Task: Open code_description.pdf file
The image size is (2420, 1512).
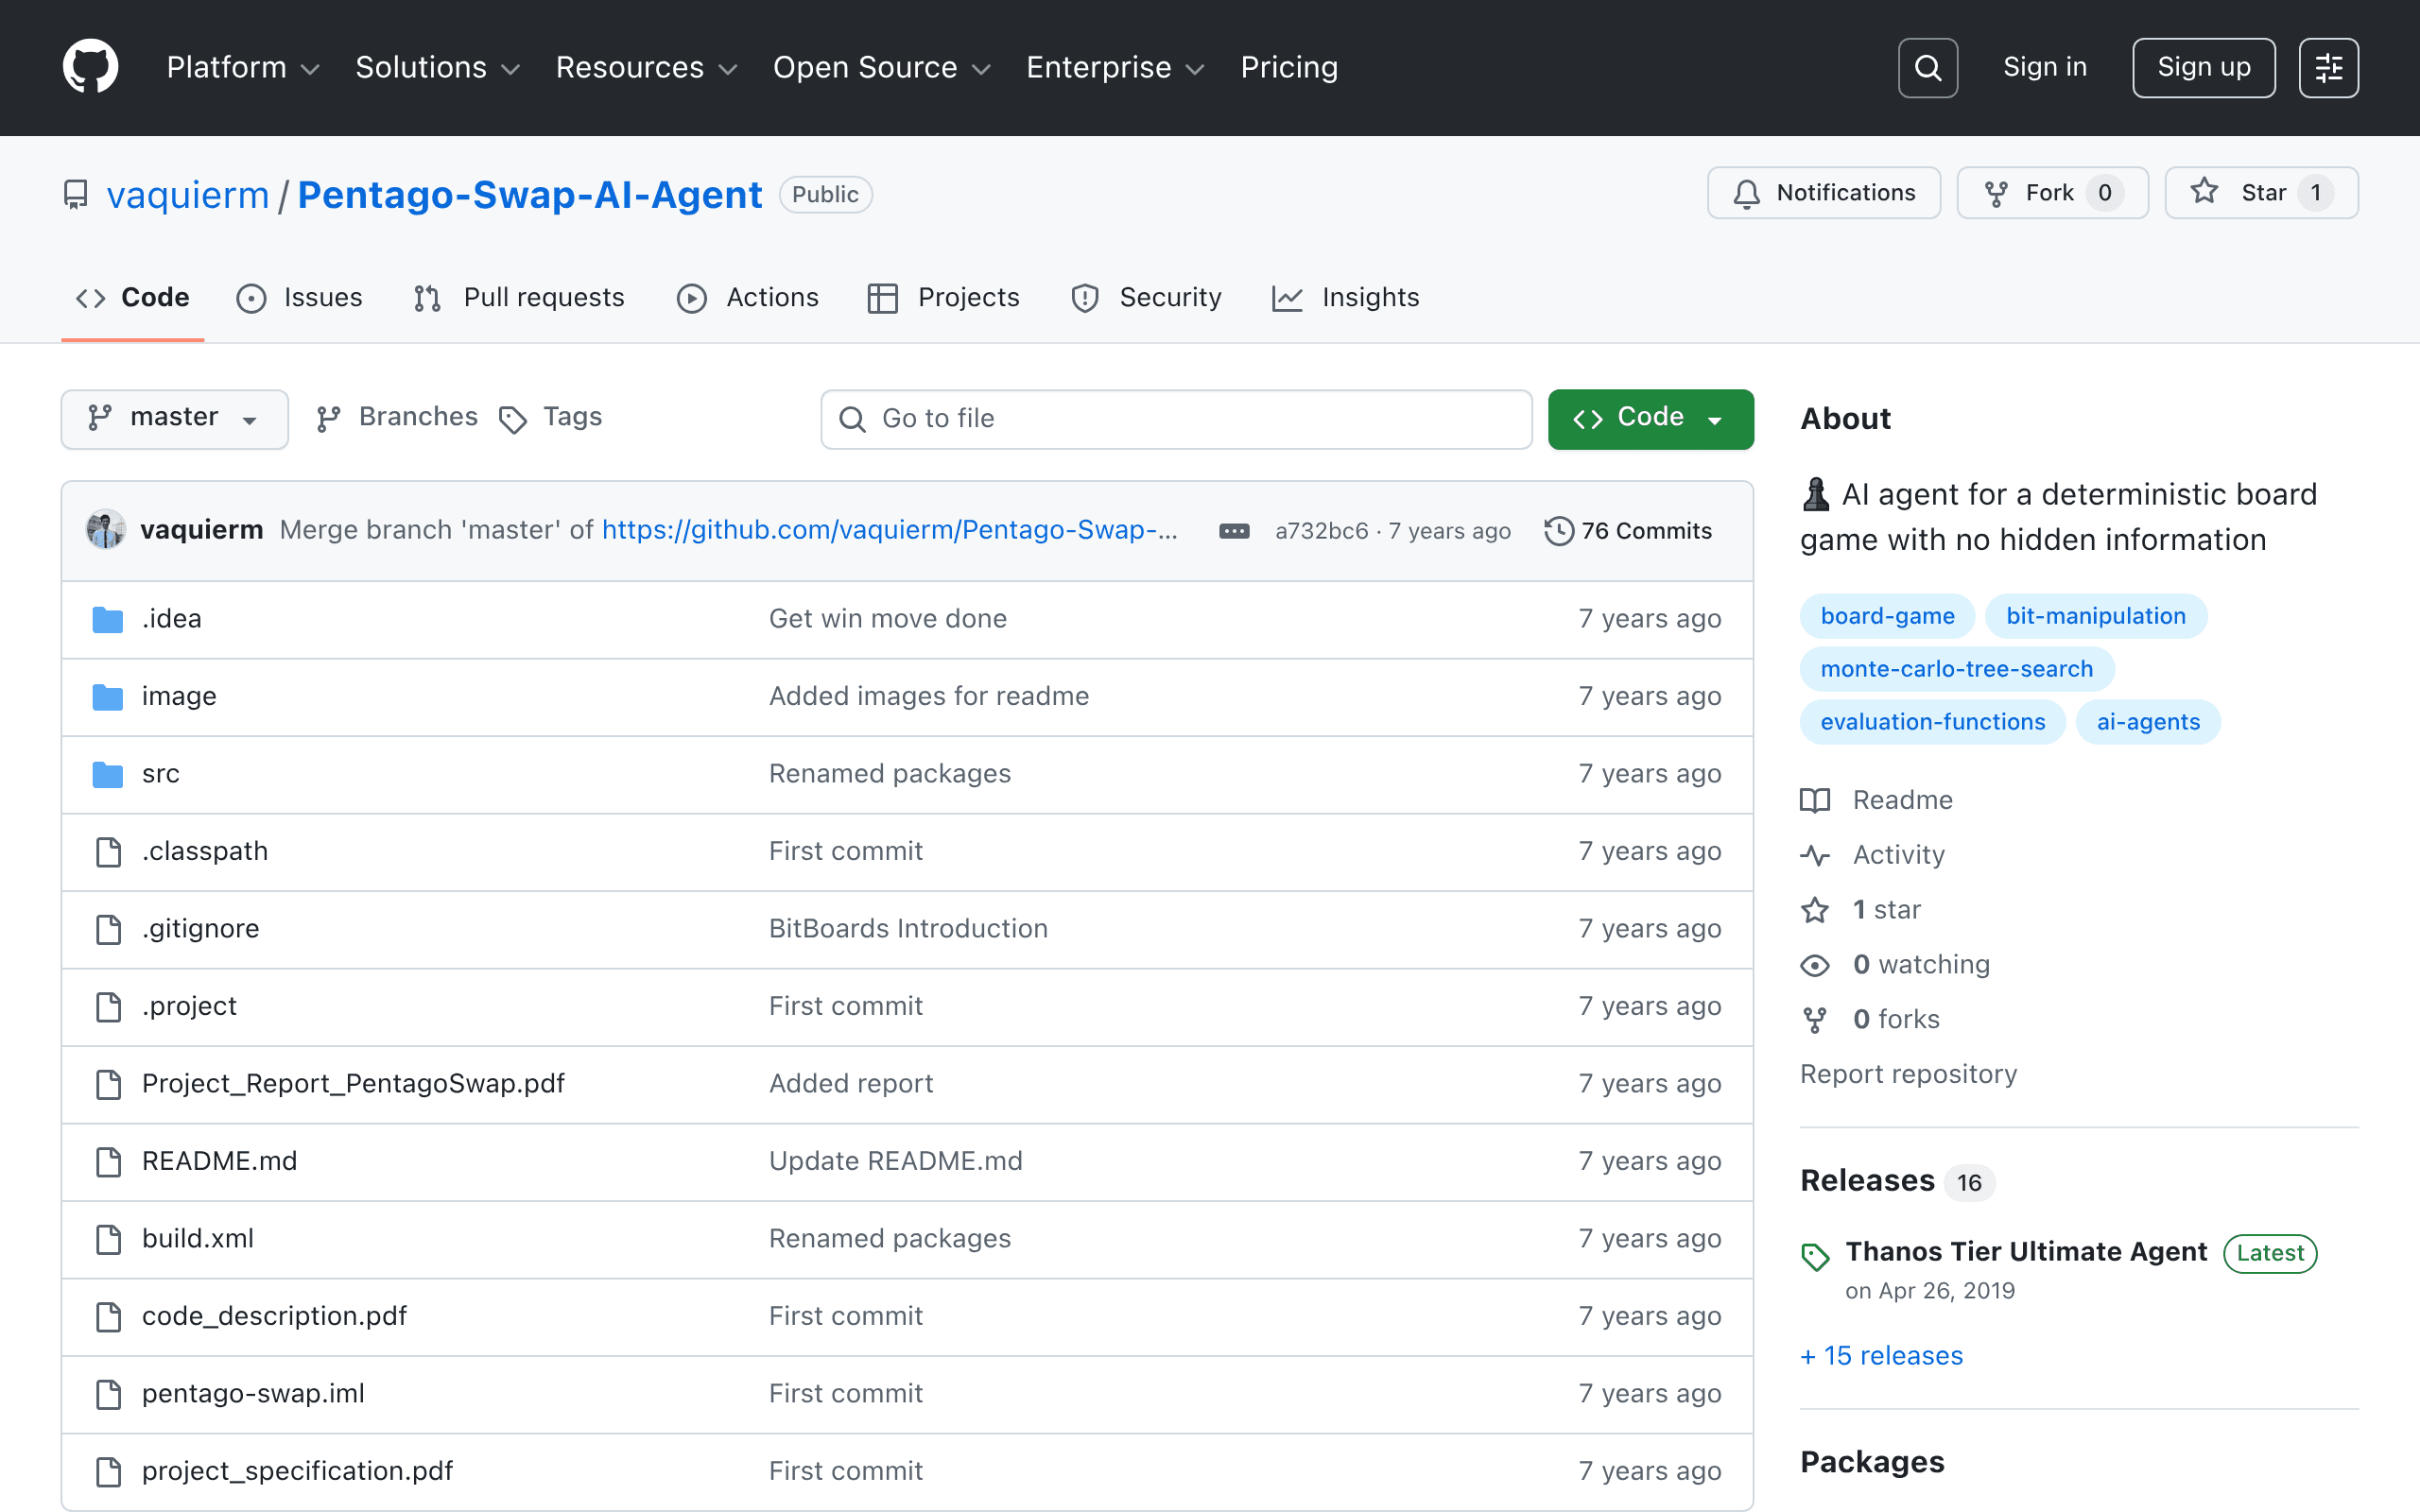Action: [274, 1316]
